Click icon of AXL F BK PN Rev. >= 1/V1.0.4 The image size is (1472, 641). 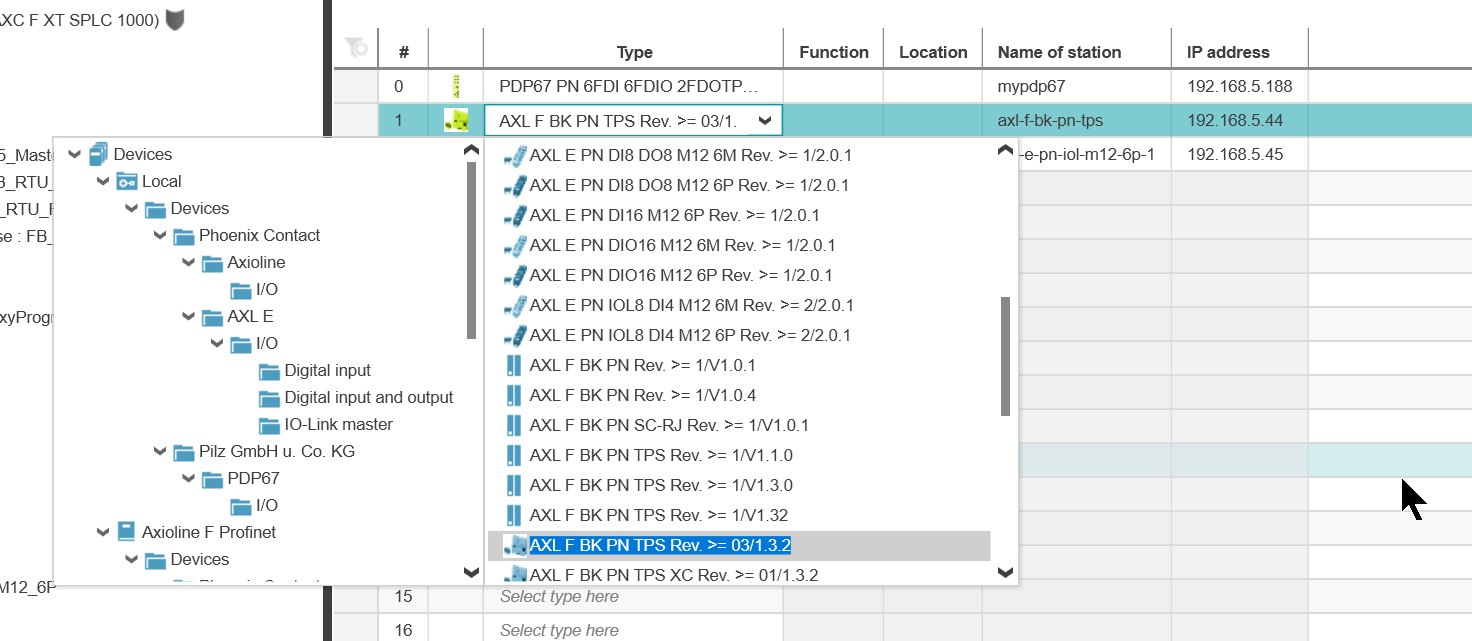click(x=514, y=395)
